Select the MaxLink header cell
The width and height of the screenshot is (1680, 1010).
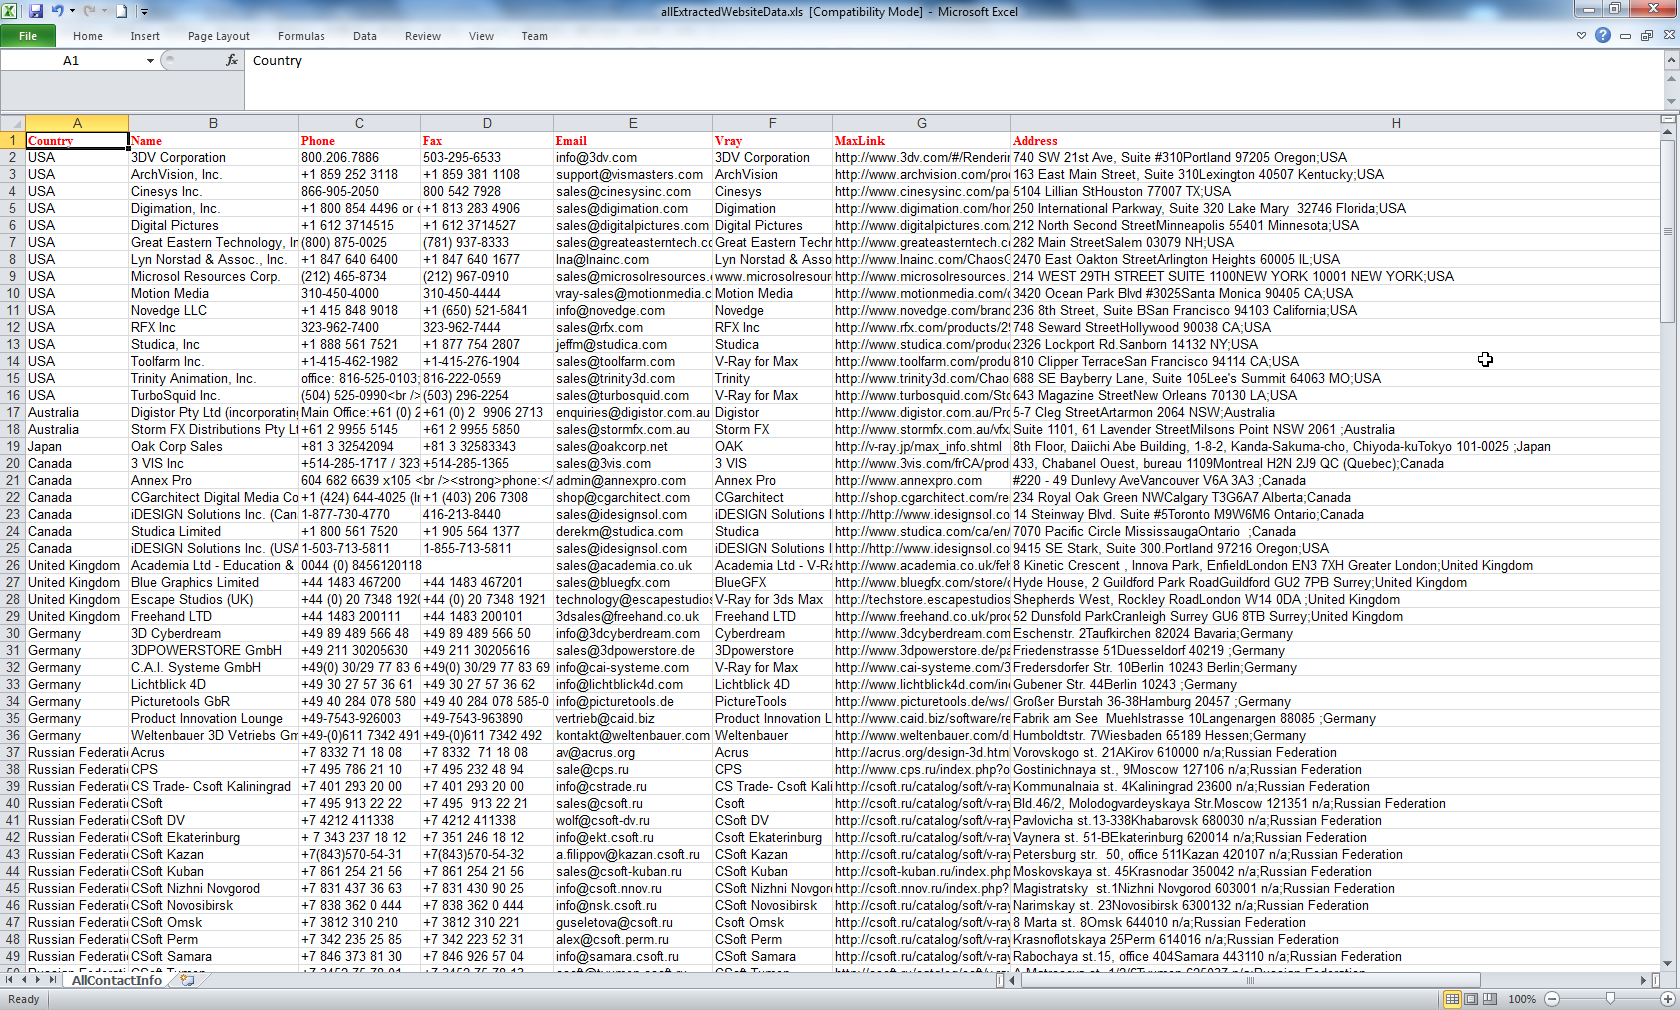pos(922,140)
